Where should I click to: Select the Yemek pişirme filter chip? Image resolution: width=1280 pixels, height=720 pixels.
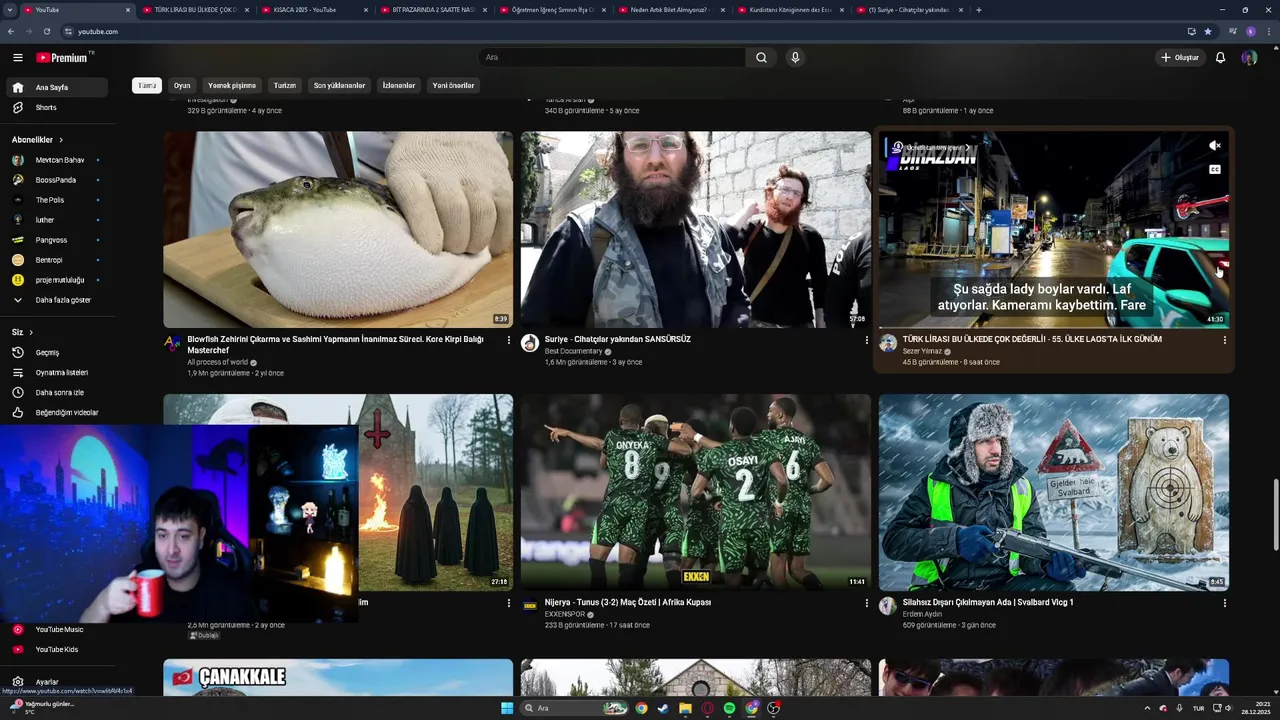click(x=232, y=86)
